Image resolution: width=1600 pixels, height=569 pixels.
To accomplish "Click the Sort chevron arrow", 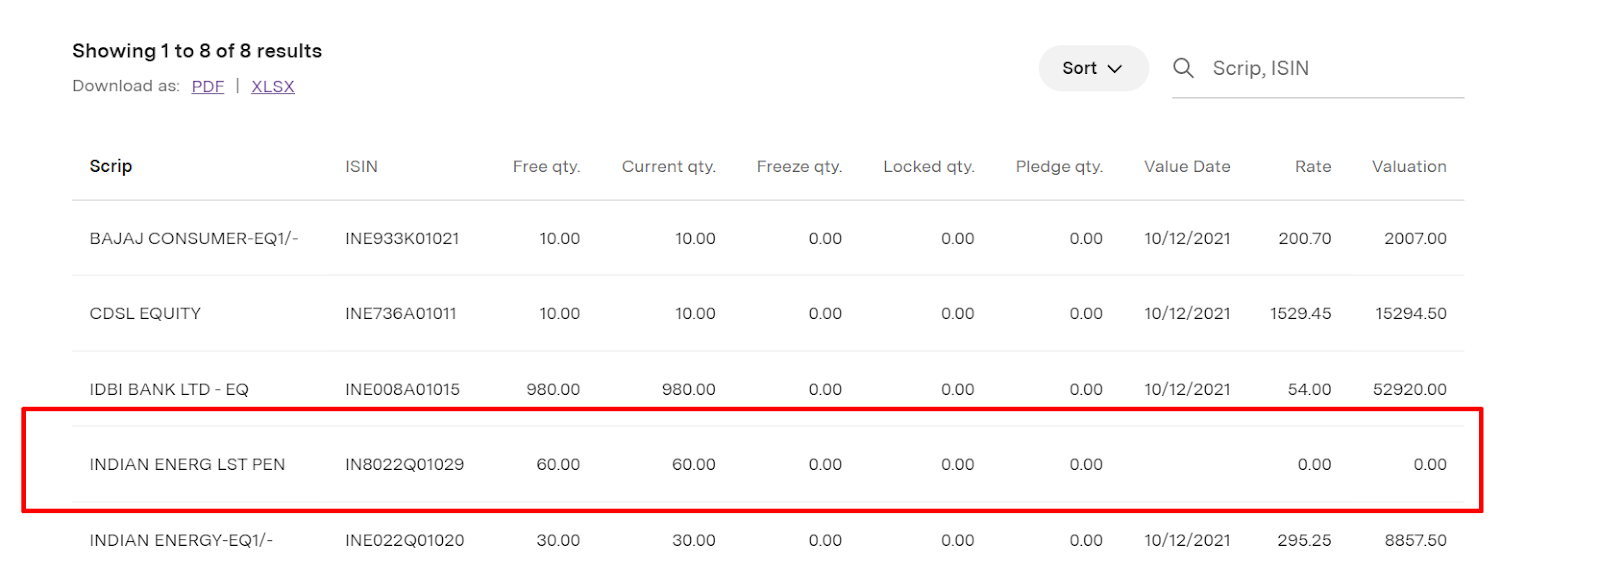I will [1115, 69].
